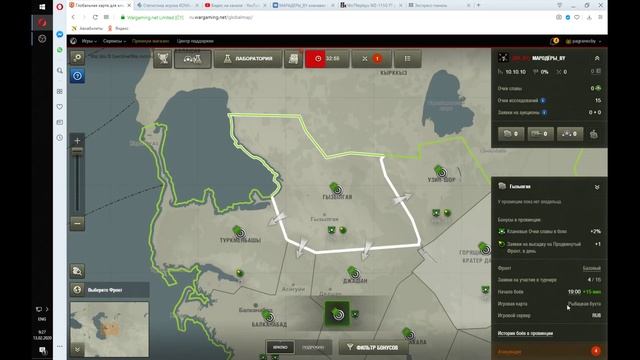640x360 pixels.
Task: Select Джадан province marker
Action: tap(353, 272)
